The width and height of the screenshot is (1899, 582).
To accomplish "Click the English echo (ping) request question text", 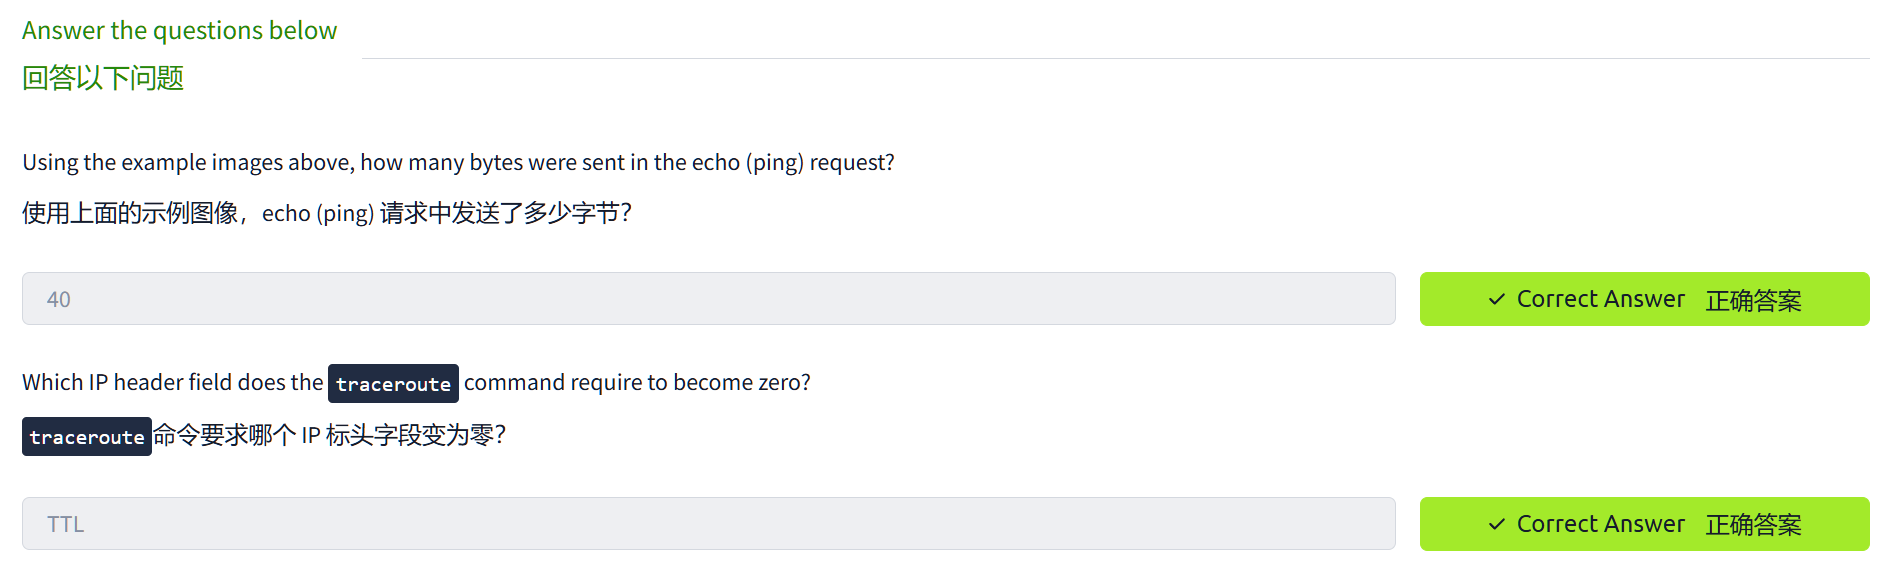I will [458, 163].
